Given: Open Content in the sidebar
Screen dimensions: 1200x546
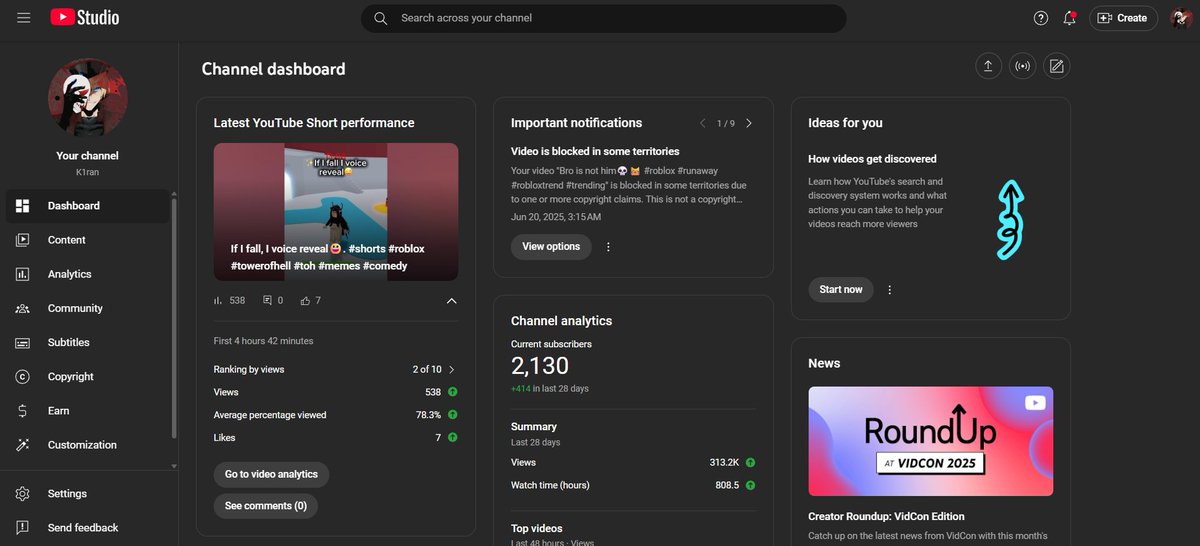Looking at the screenshot, I should pos(87,240).
